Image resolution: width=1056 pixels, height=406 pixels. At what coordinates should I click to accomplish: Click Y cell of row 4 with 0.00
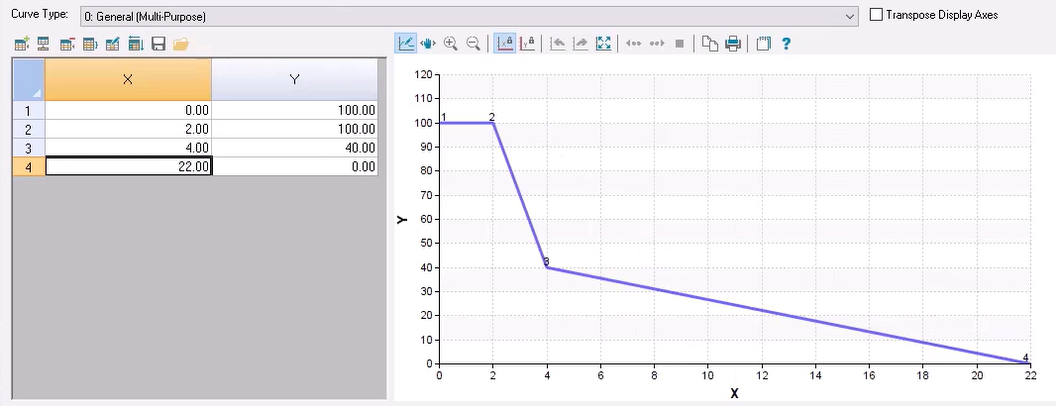[294, 167]
